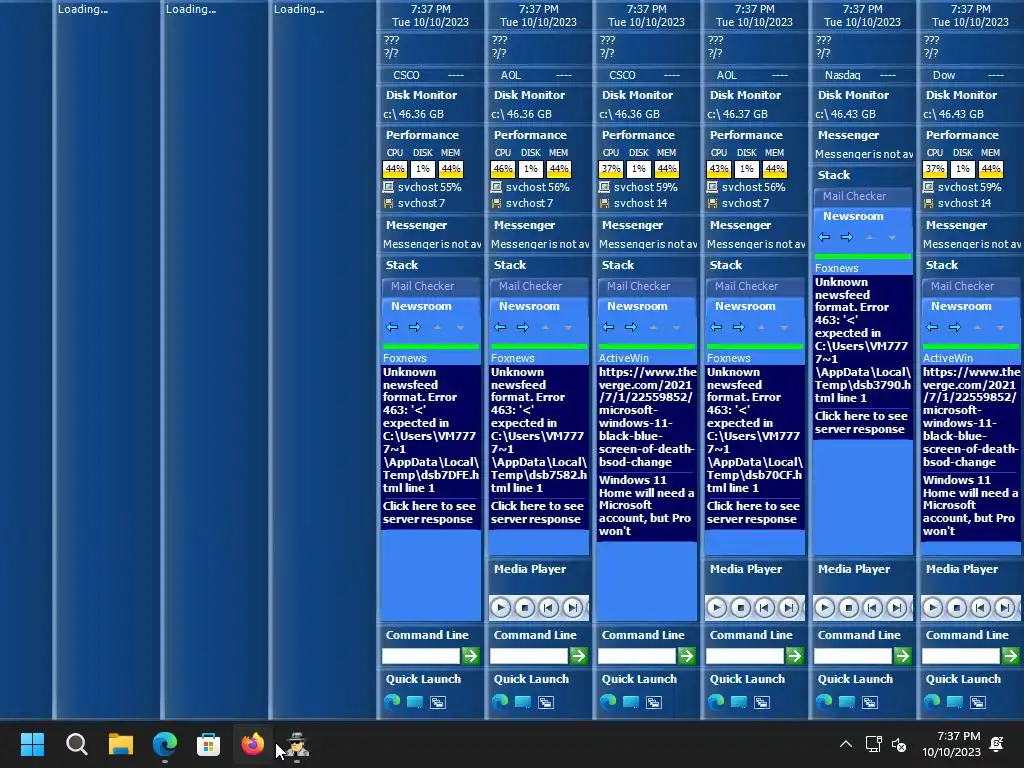Click the Performance panel header in the Dow sidebar

click(962, 135)
